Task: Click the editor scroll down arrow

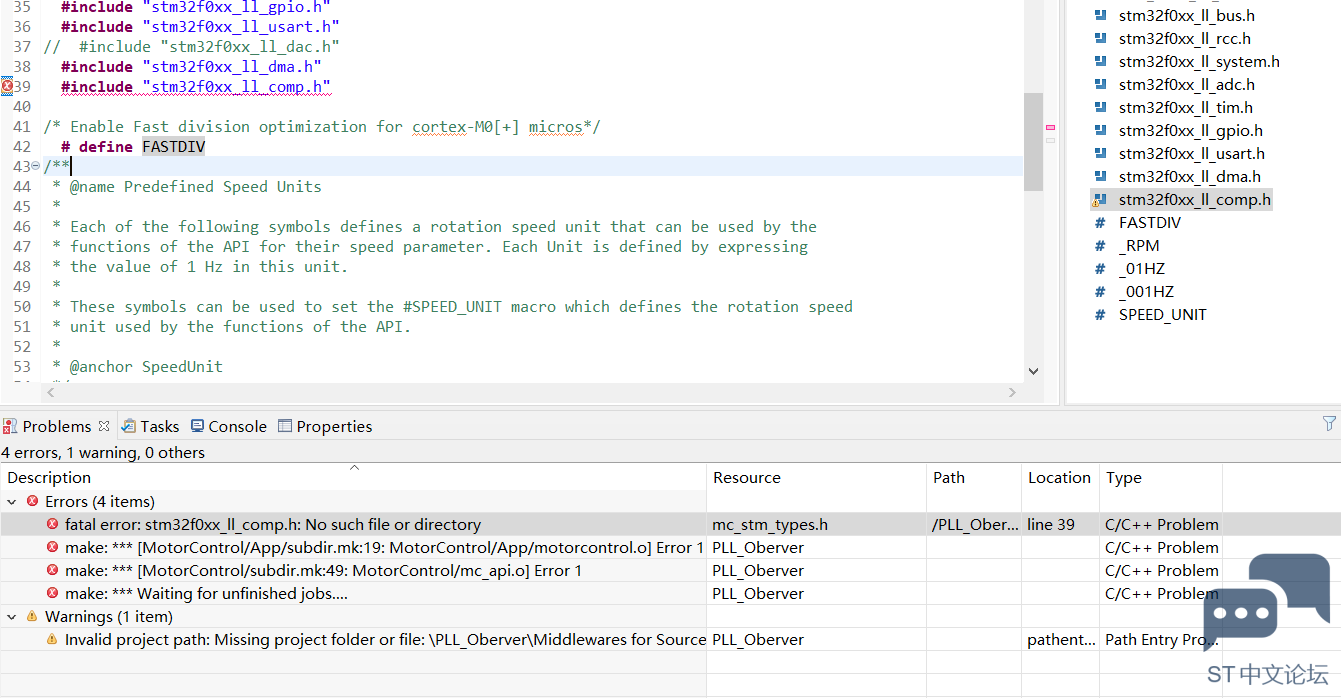Action: coord(1033,371)
